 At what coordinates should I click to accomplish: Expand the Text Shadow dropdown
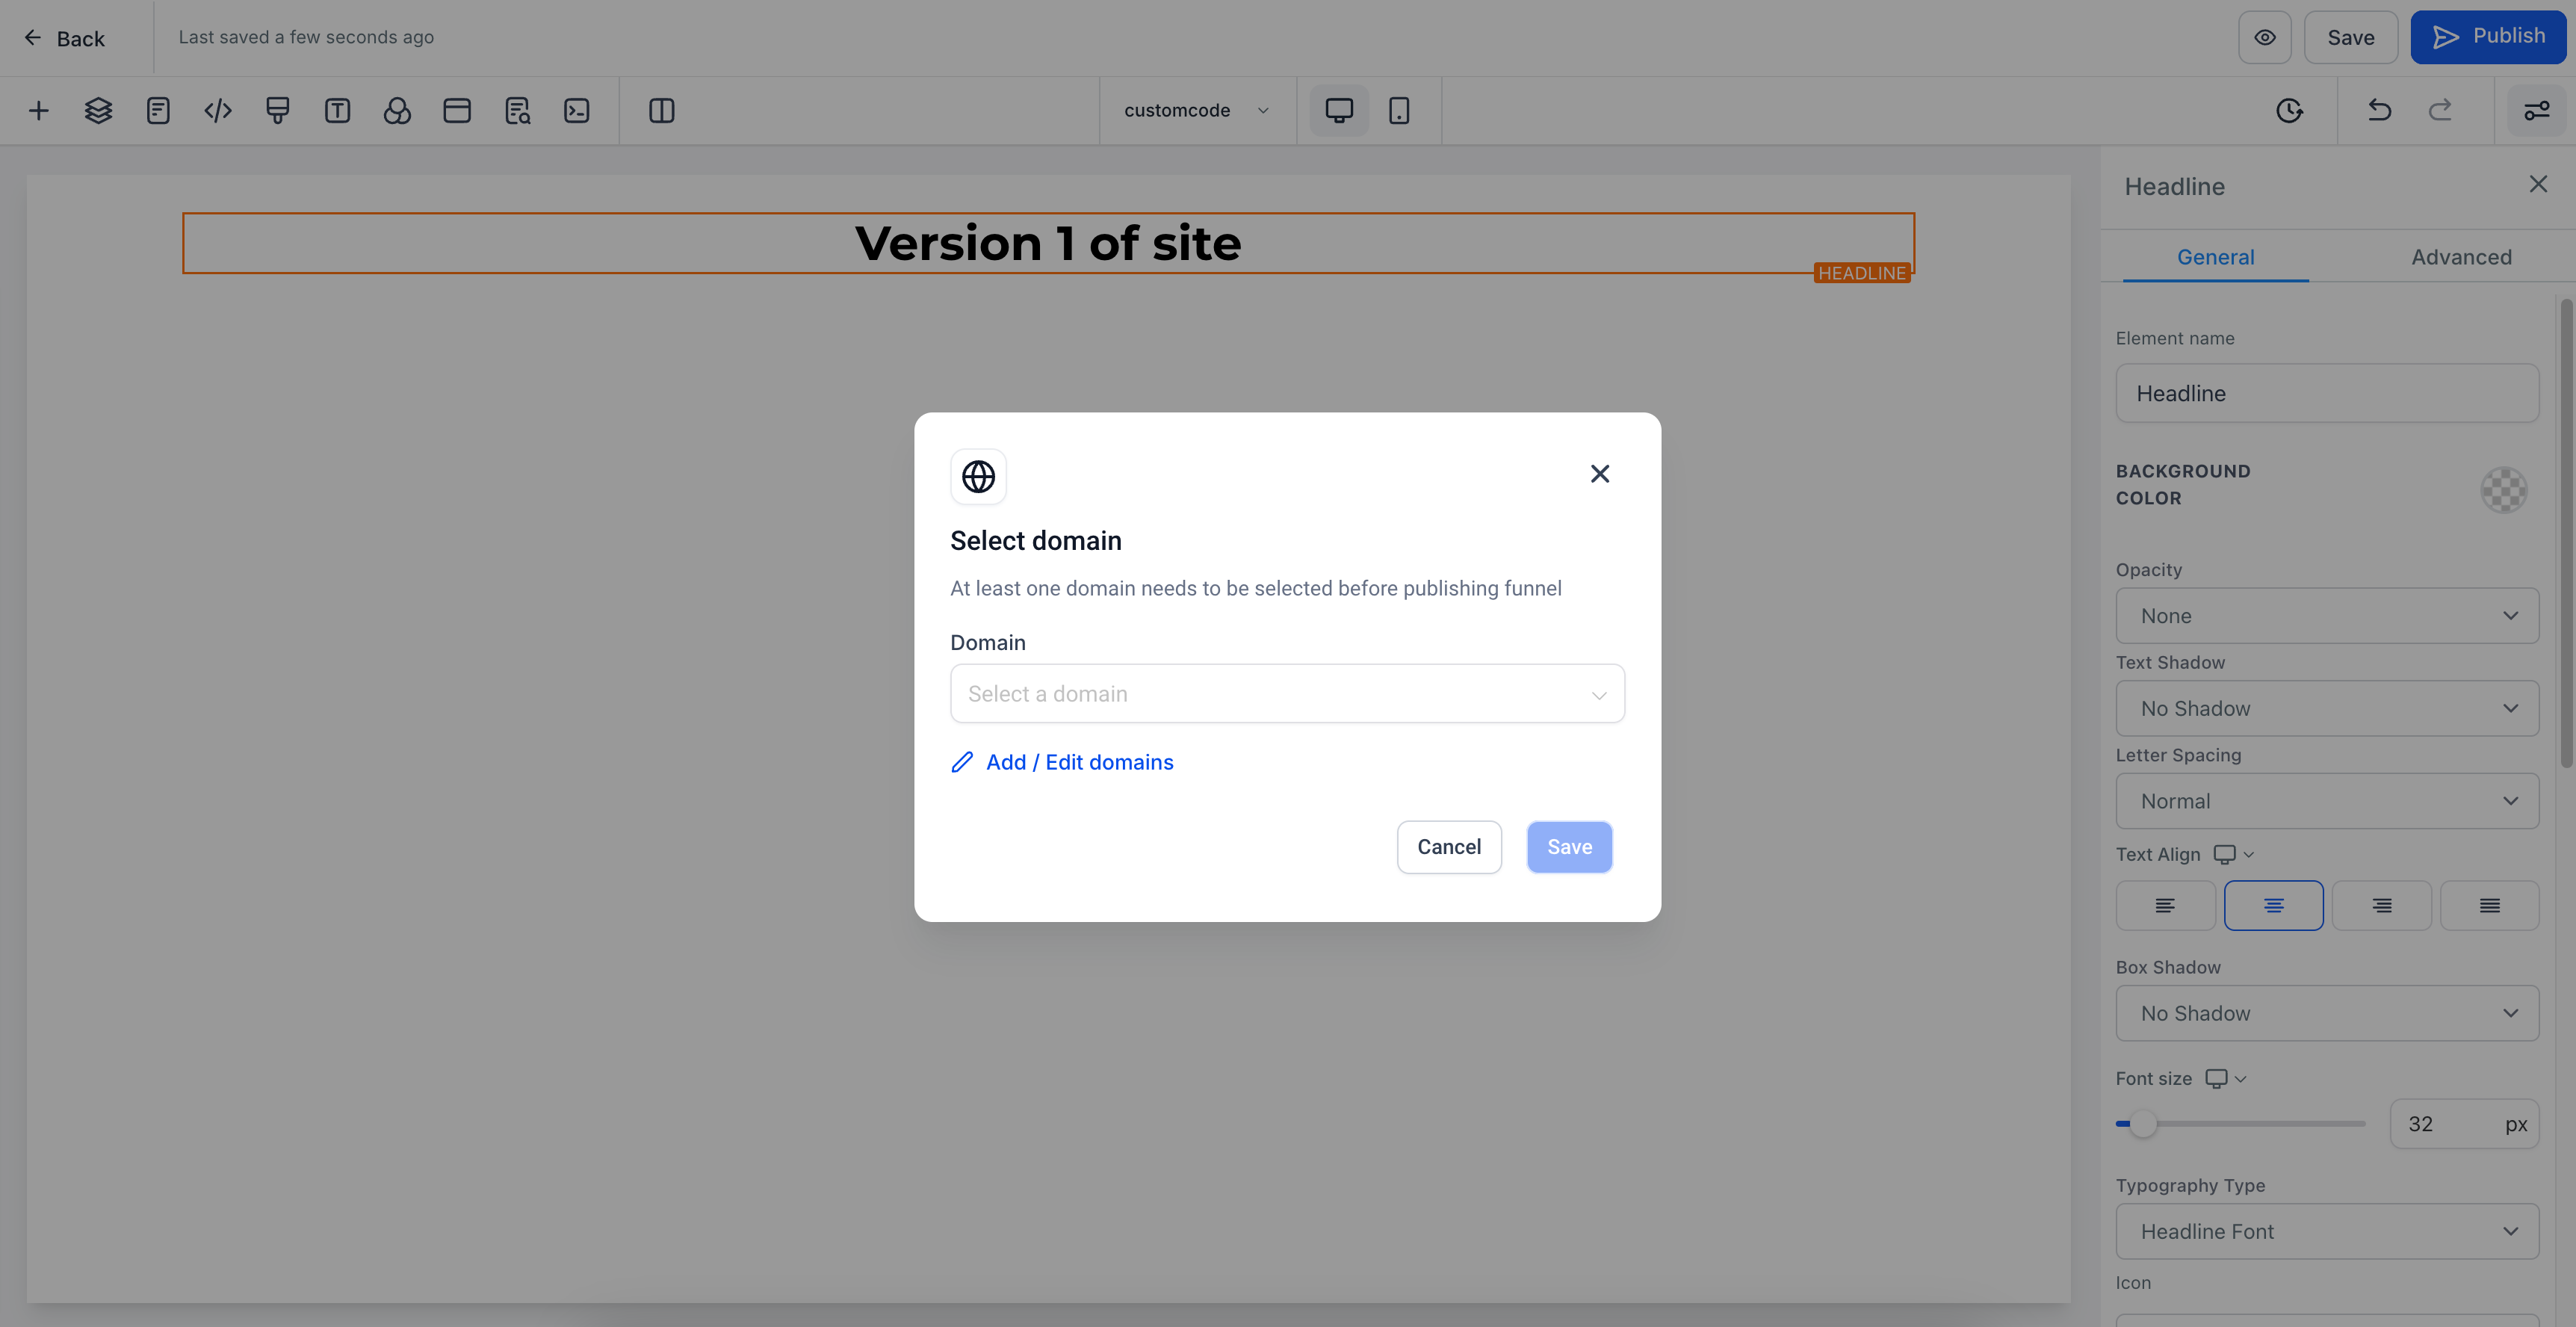(x=2327, y=708)
